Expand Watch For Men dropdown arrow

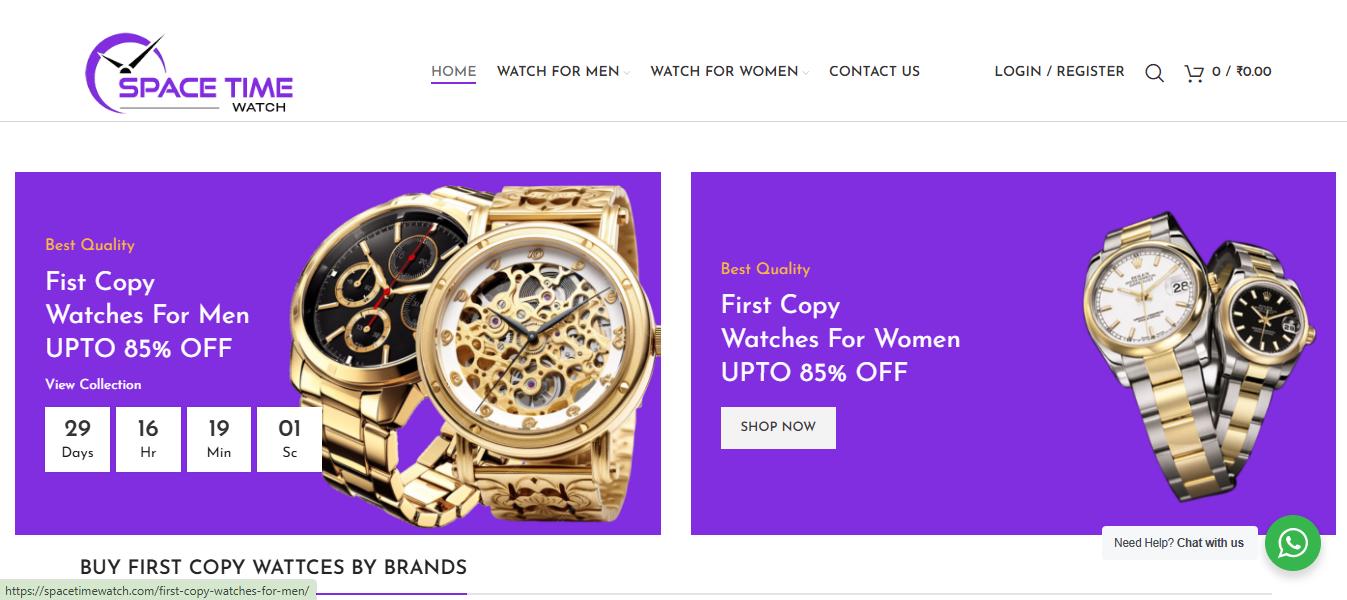click(627, 72)
